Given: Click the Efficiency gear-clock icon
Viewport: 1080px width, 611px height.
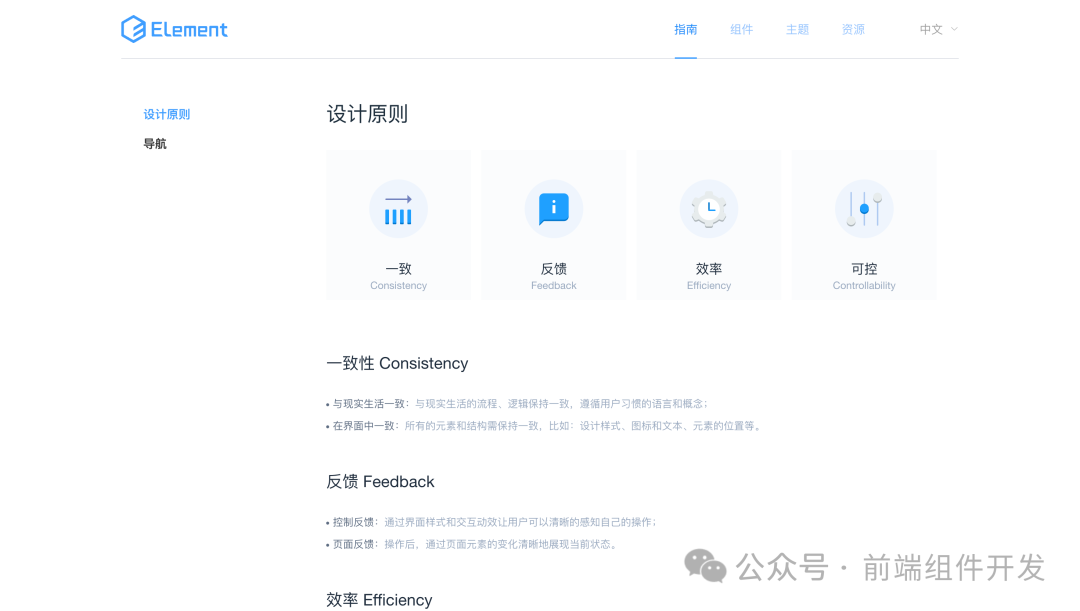Looking at the screenshot, I should (x=708, y=208).
